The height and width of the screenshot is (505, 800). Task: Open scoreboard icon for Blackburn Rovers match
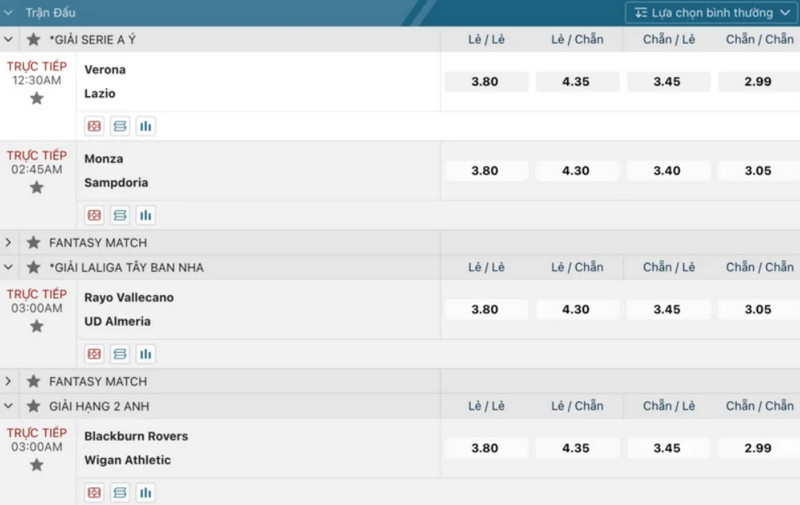(x=120, y=493)
